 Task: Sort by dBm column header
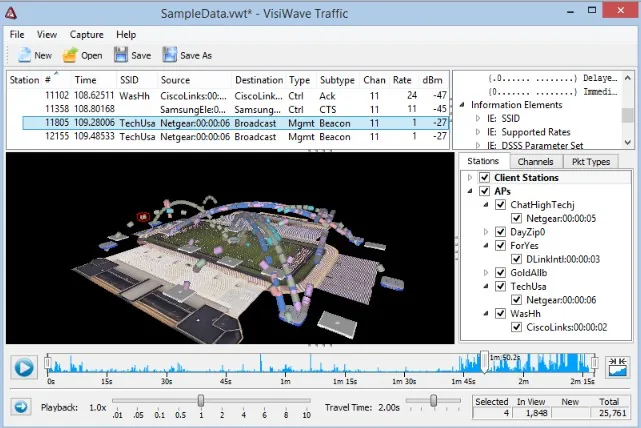tap(432, 80)
